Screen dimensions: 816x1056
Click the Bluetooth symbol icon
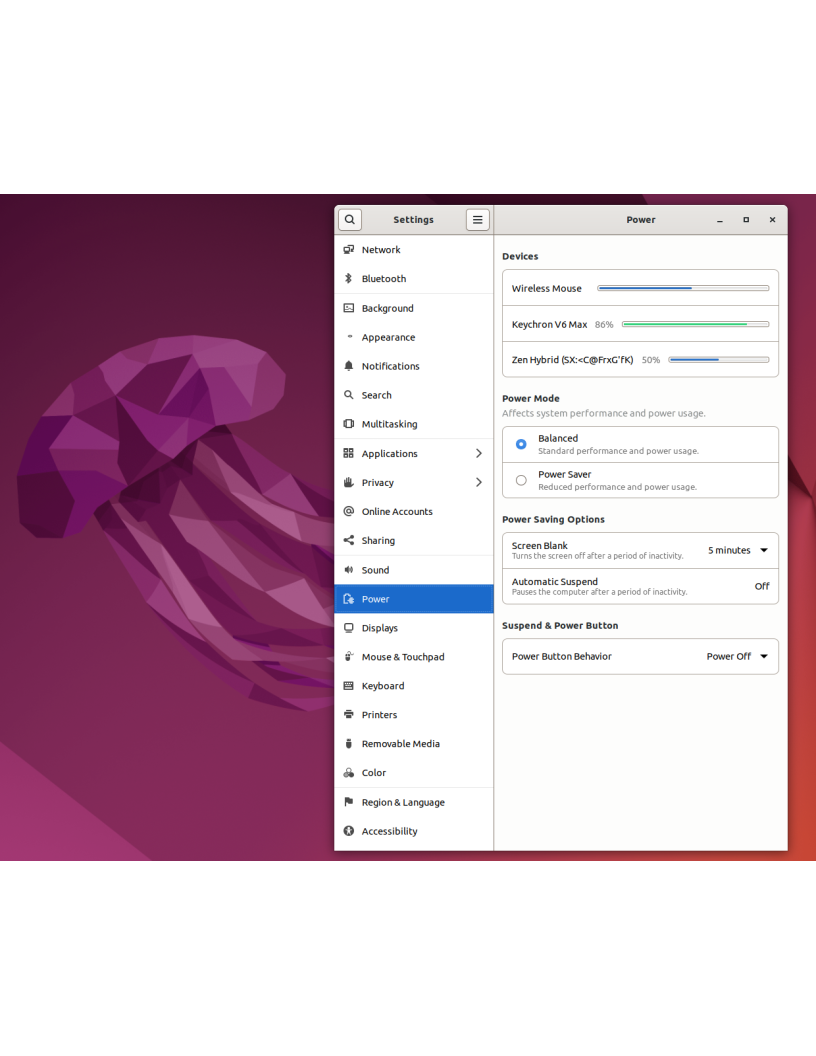(349, 279)
